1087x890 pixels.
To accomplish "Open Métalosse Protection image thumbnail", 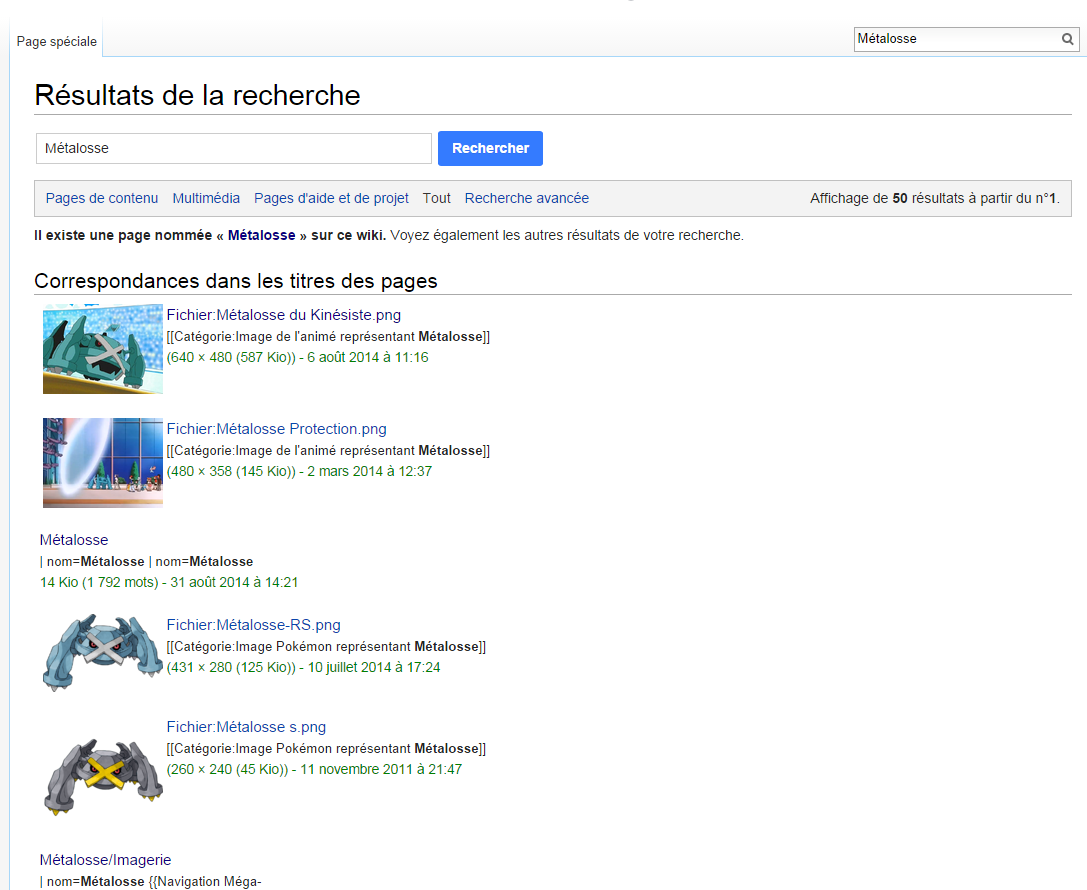I will tap(102, 463).
